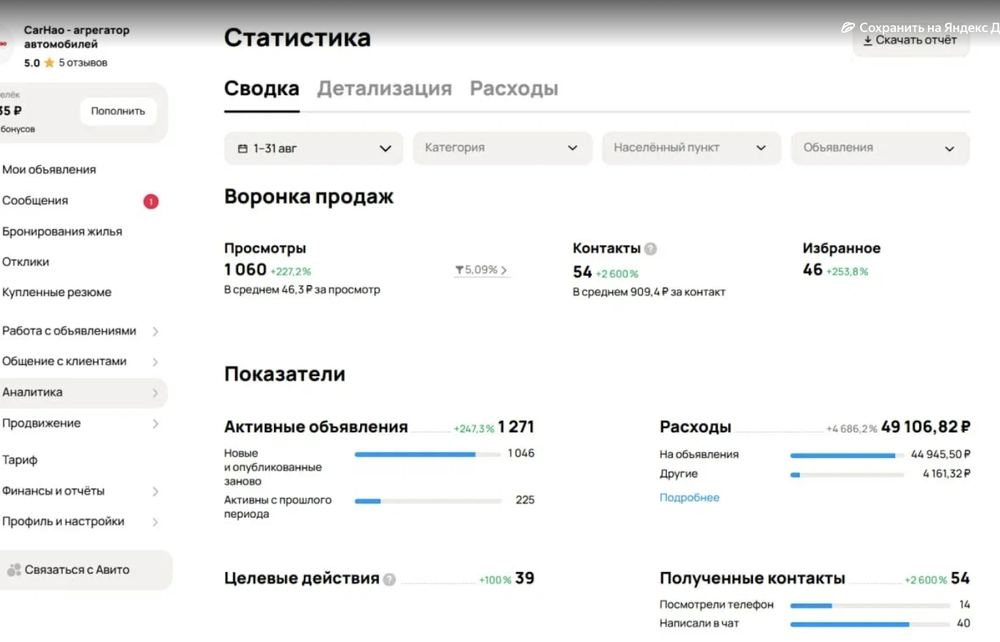This screenshot has height=642, width=1000.
Task: Click the Написали в чат progress bar
Action: 868,625
